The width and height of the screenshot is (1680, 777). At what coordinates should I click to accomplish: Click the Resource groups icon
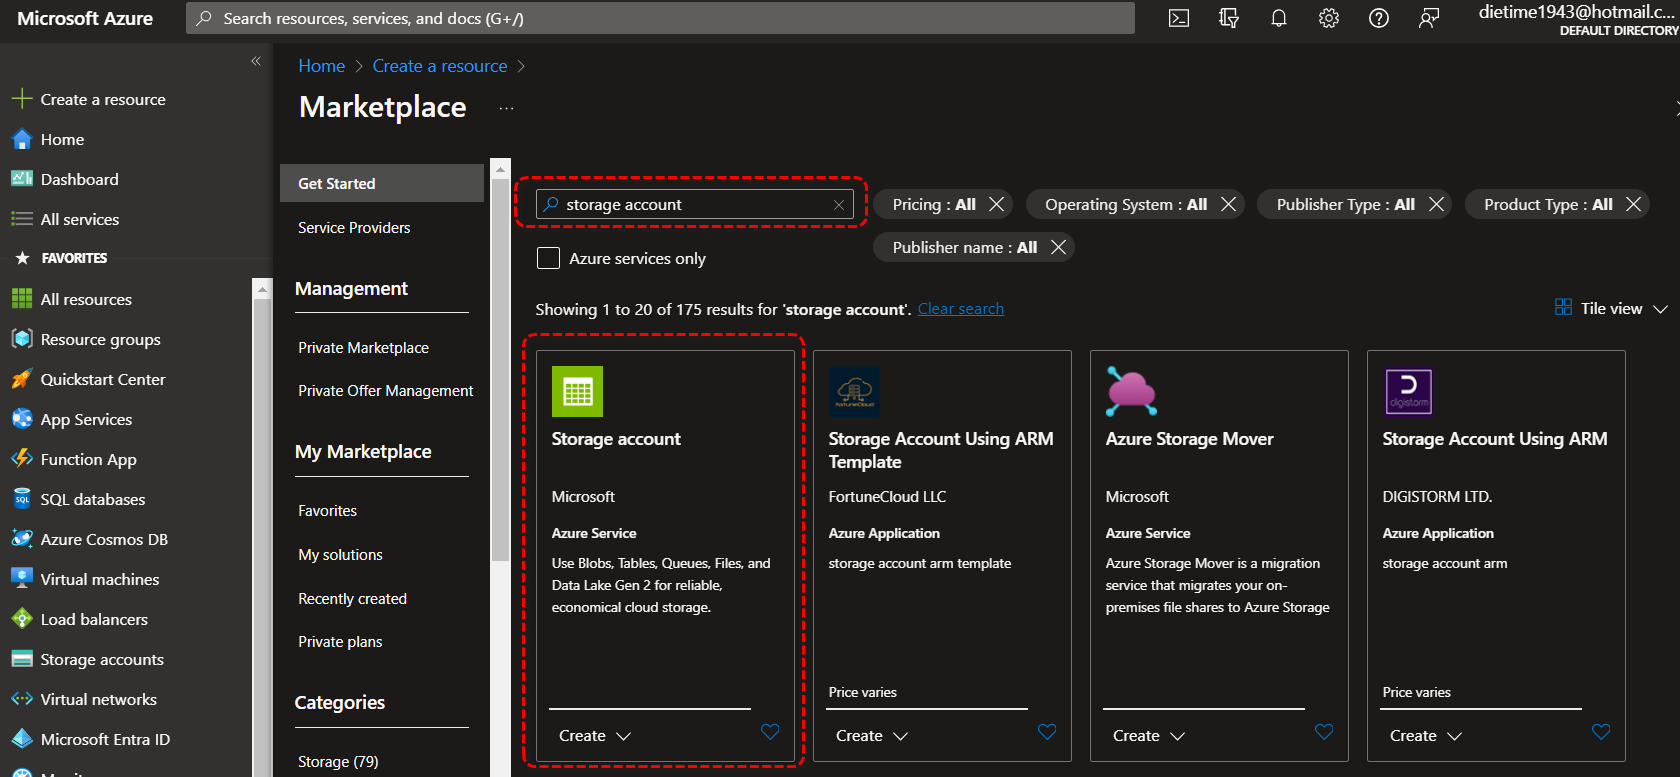[22, 339]
